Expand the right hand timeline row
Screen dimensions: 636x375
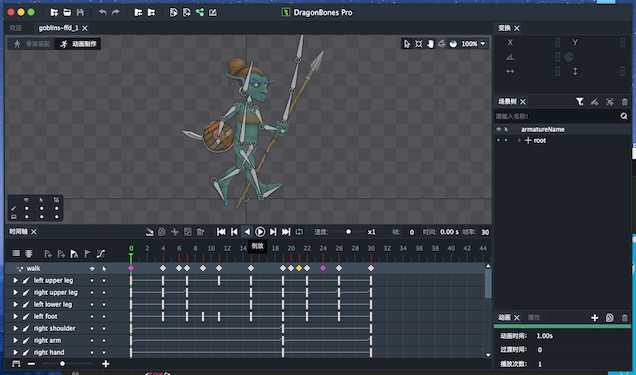click(15, 352)
